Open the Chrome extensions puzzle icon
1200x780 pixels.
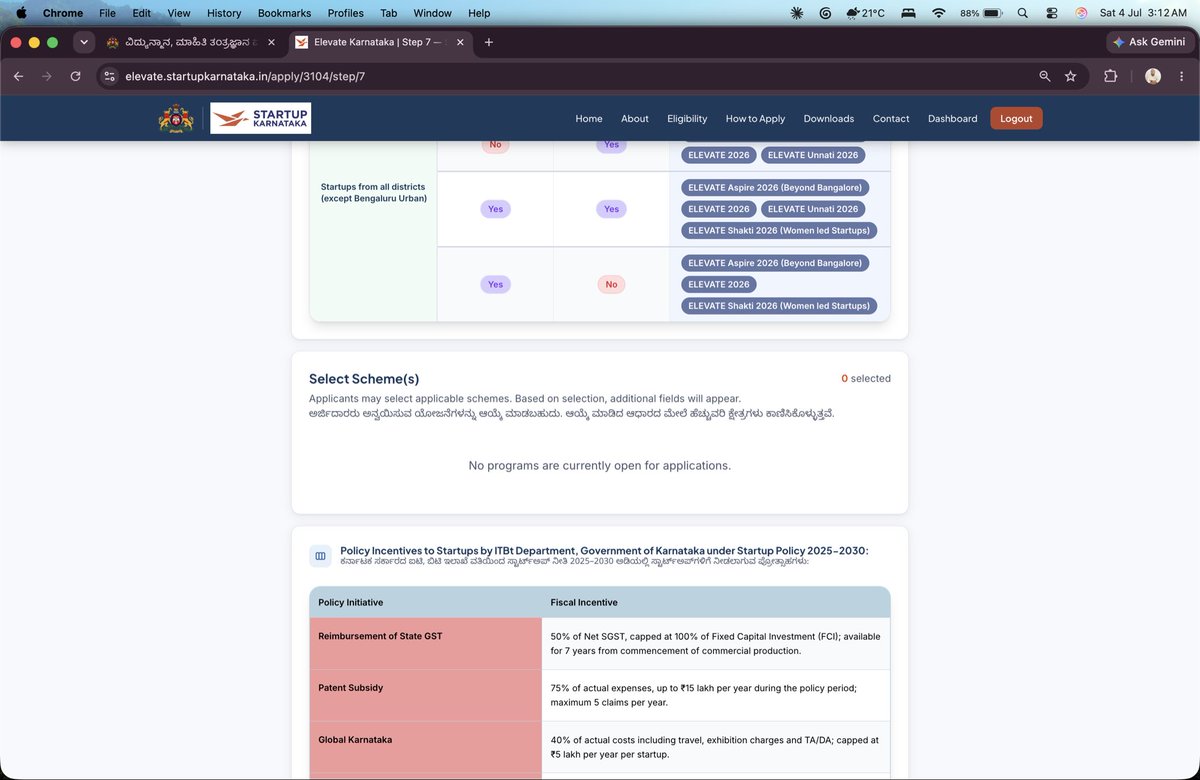[x=1110, y=76]
